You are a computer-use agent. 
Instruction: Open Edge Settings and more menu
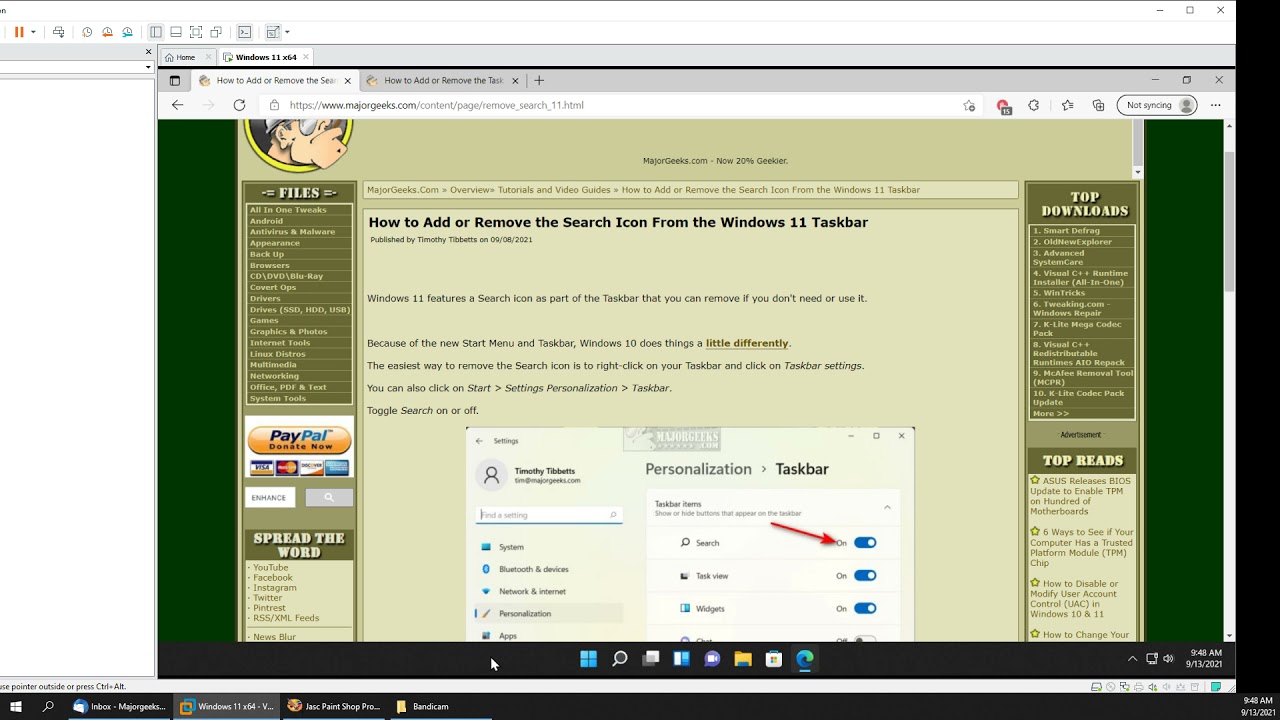pyautogui.click(x=1216, y=105)
